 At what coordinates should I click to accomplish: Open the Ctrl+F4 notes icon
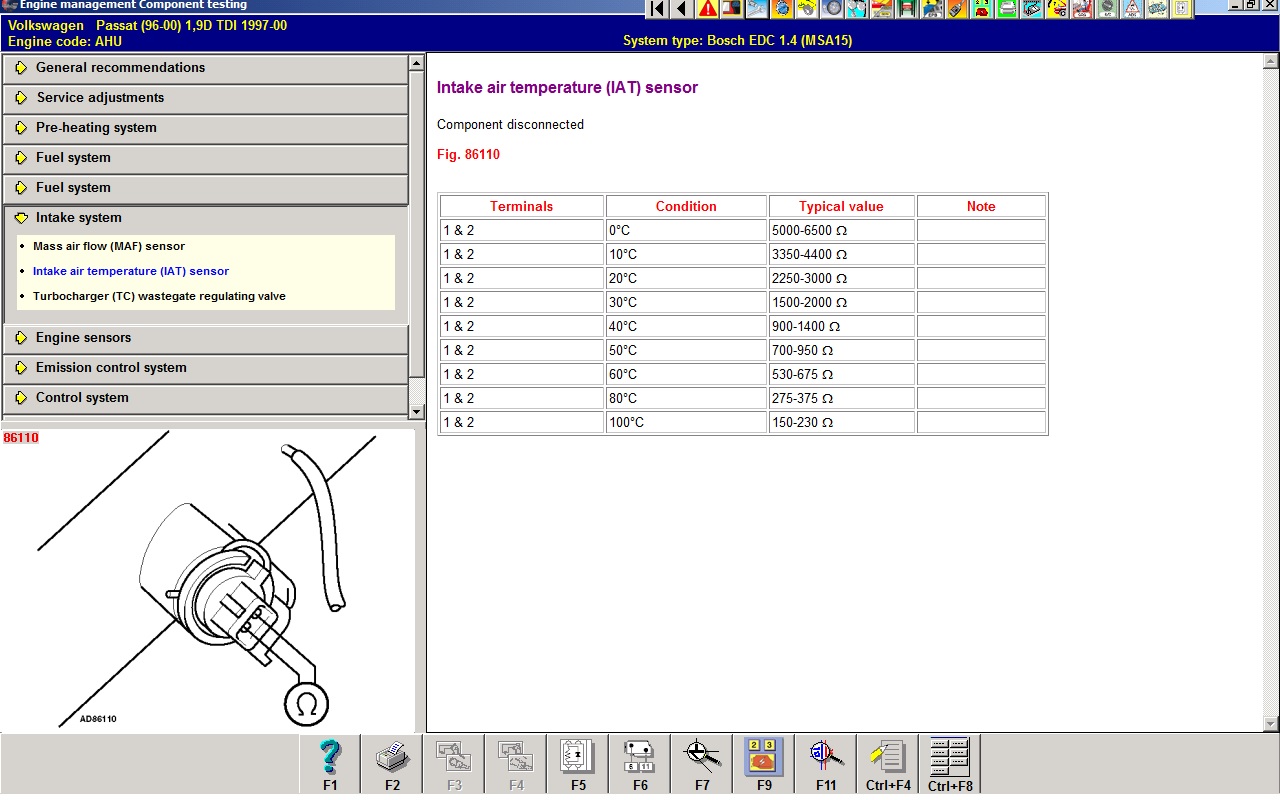click(x=888, y=764)
